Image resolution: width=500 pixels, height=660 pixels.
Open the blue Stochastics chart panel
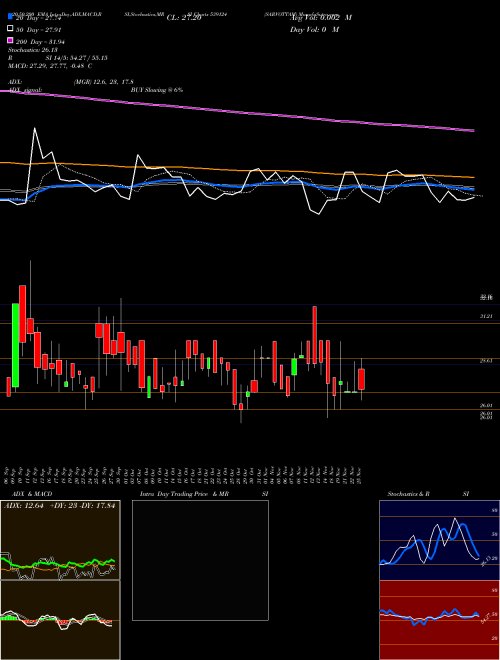coord(439,540)
